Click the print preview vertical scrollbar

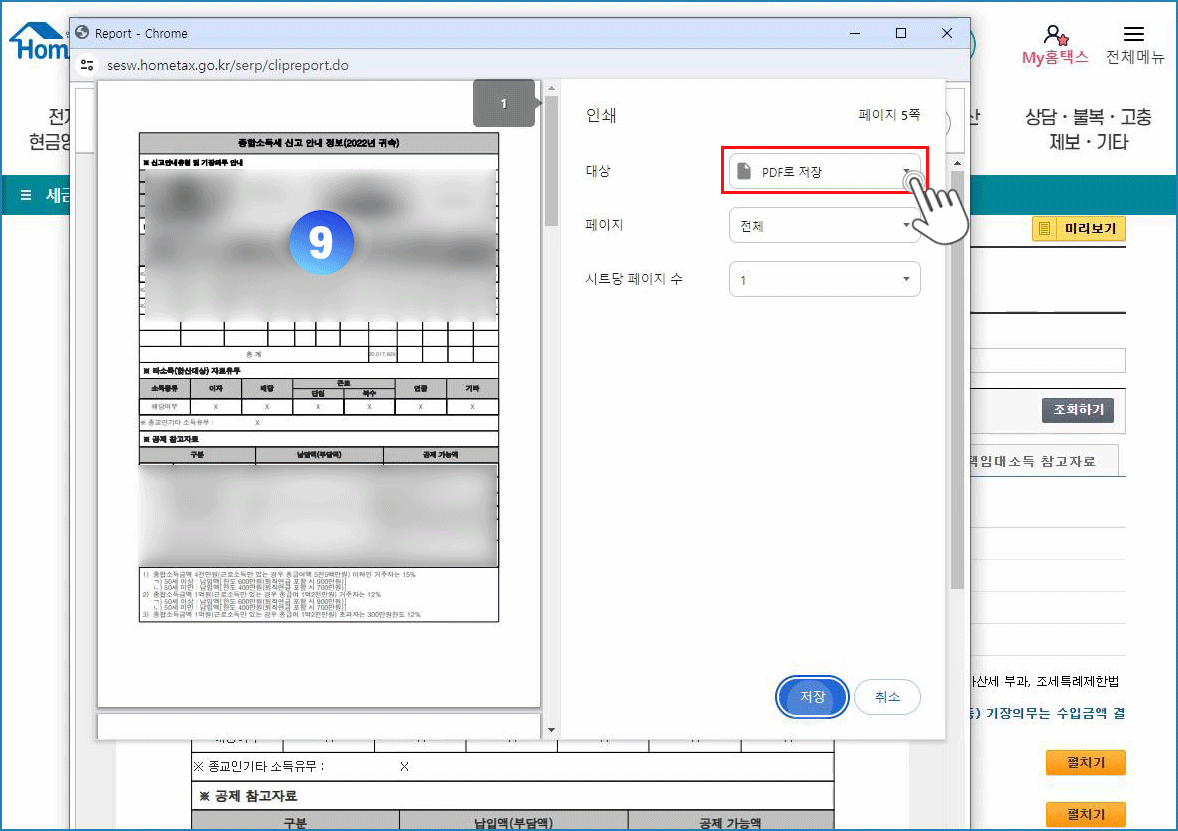click(x=551, y=162)
